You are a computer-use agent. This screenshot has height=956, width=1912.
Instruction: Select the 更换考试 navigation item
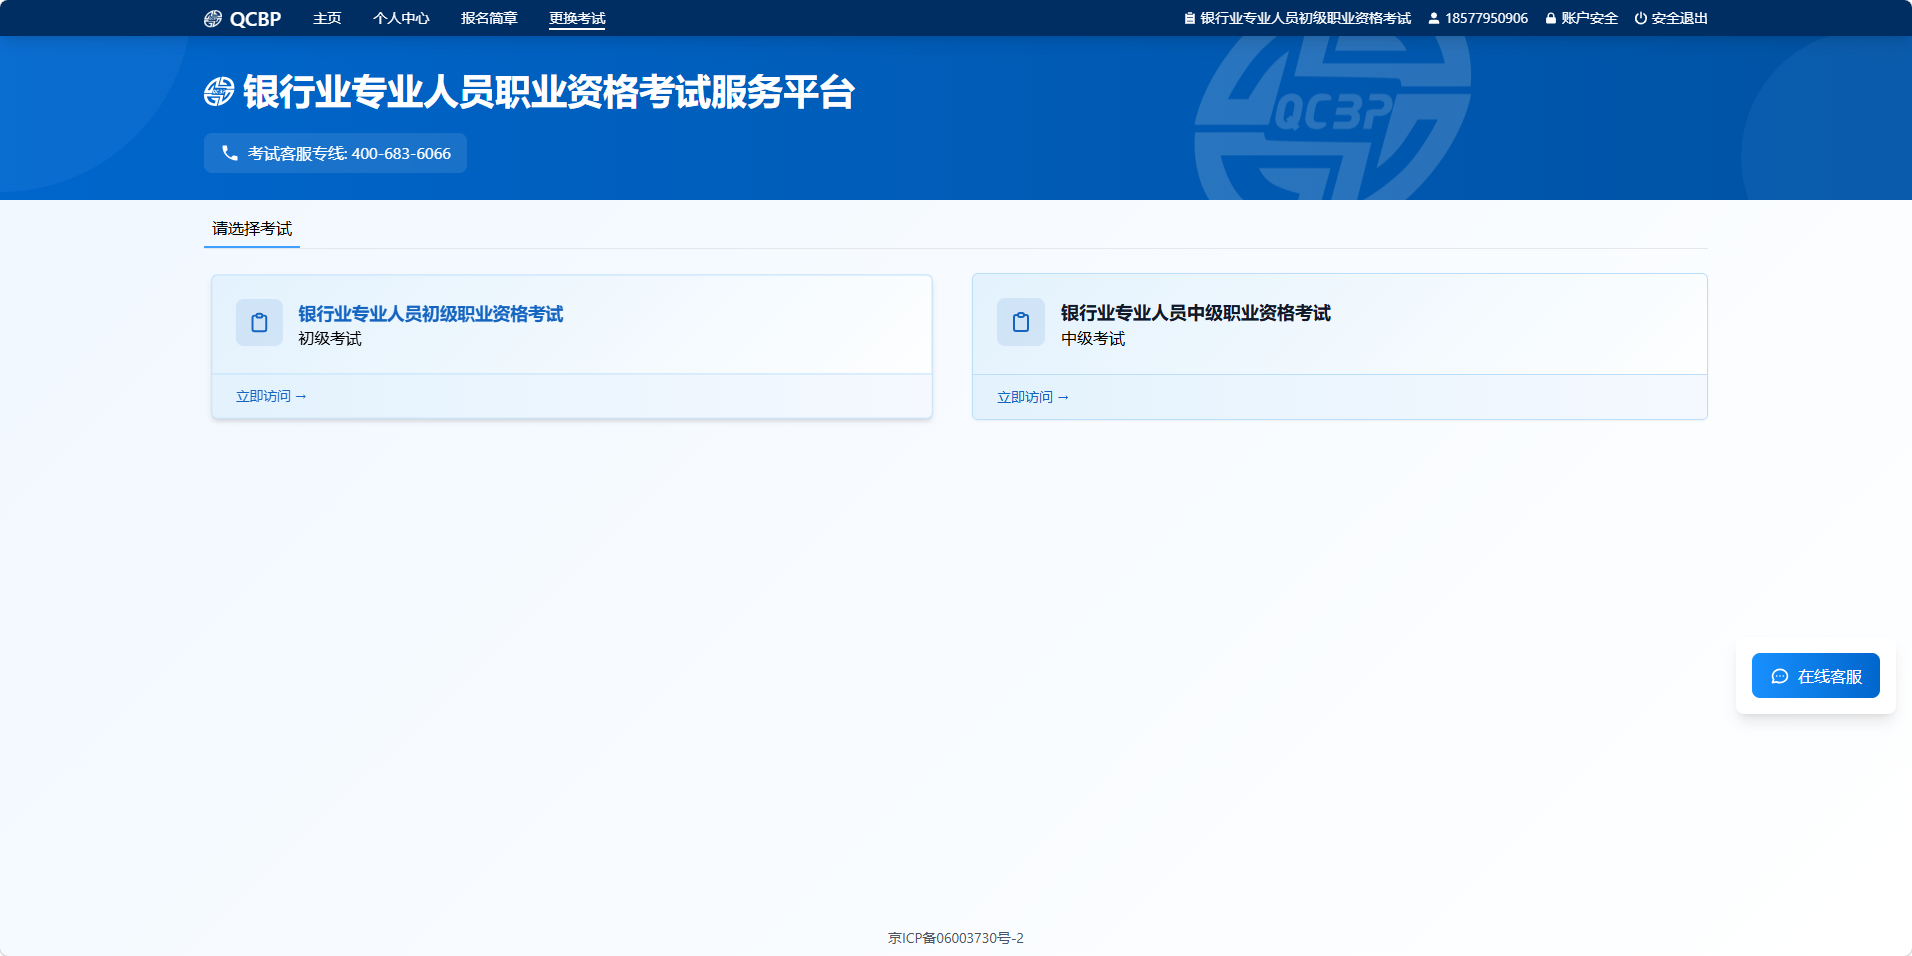[x=577, y=18]
